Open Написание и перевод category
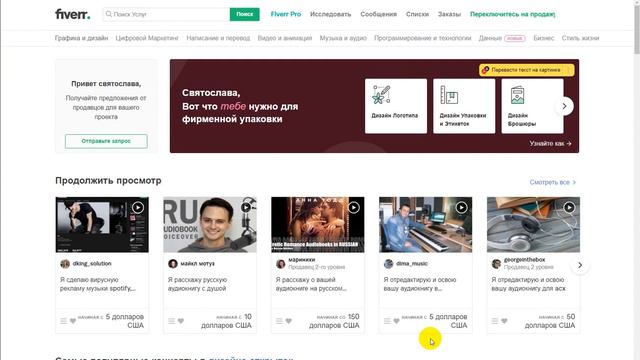The image size is (640, 360). pos(218,38)
